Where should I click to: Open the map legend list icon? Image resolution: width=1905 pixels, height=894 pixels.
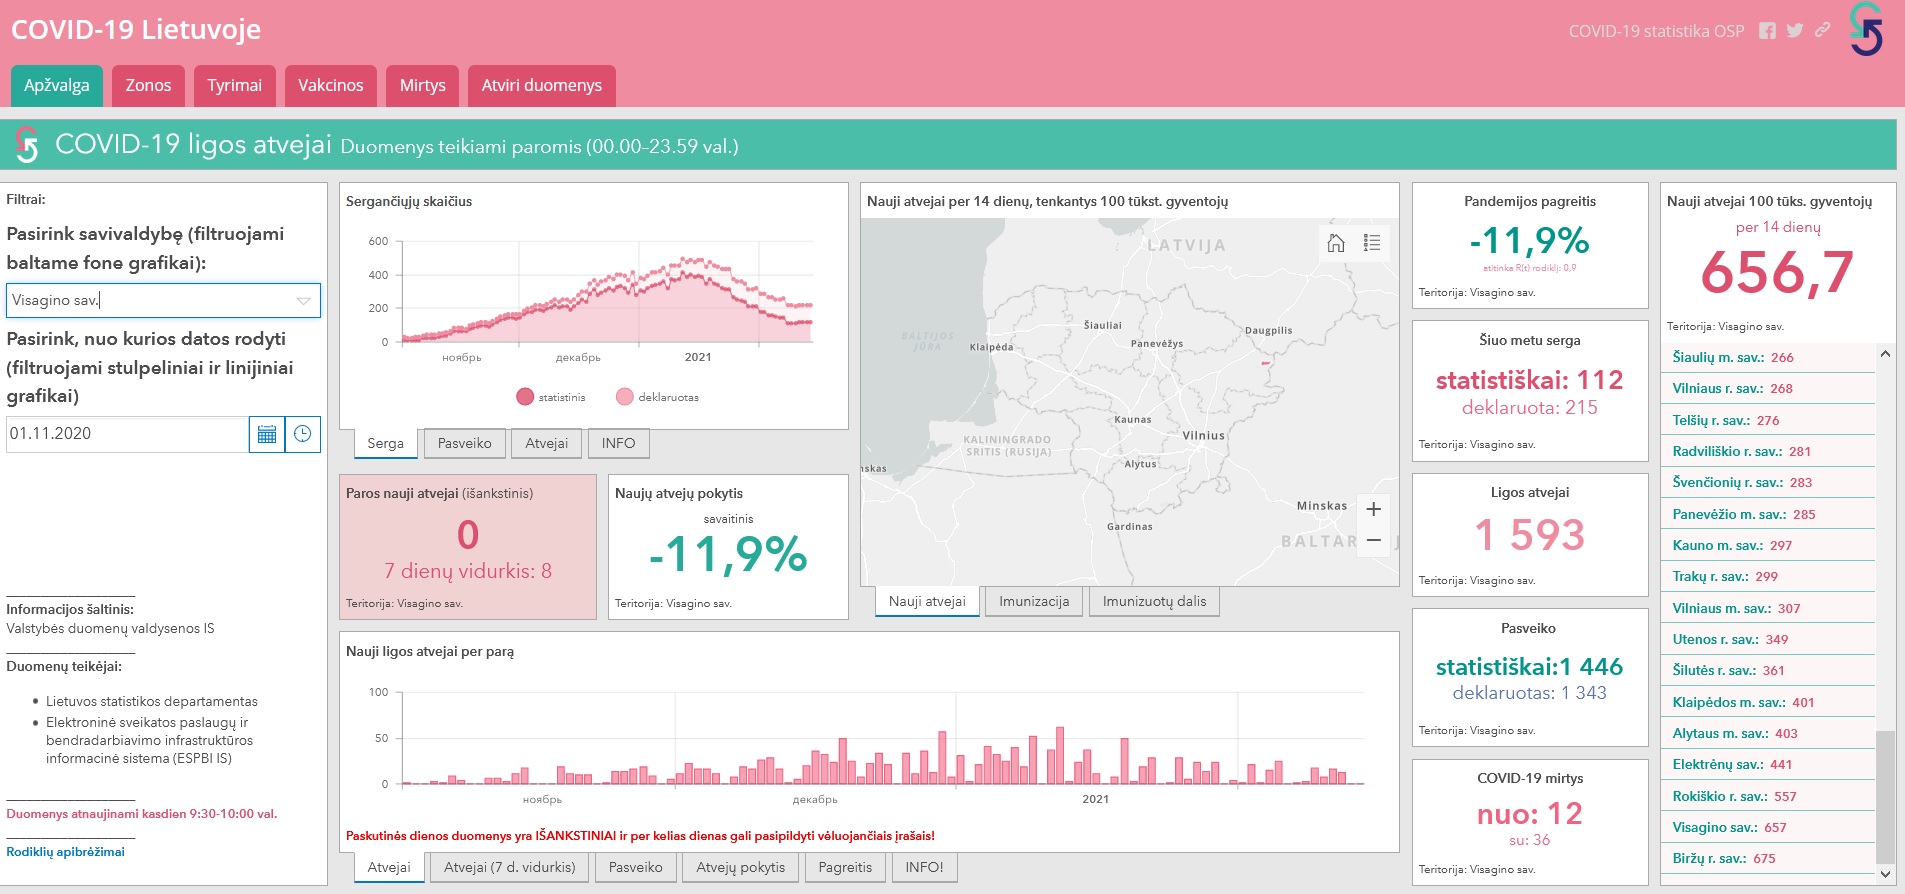point(1372,243)
